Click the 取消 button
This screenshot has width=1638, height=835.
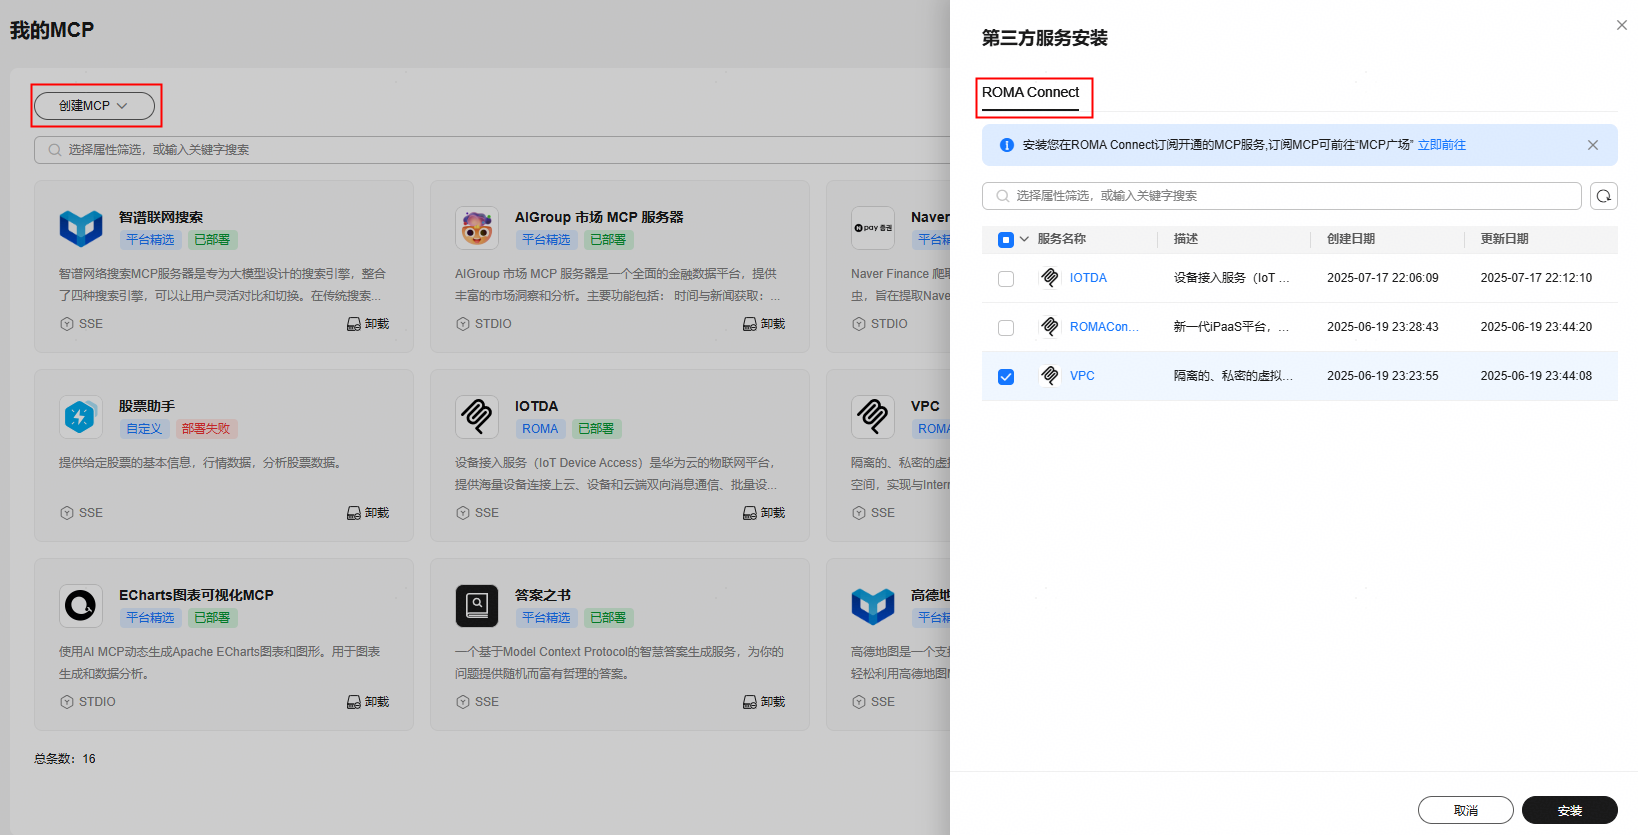(1466, 810)
